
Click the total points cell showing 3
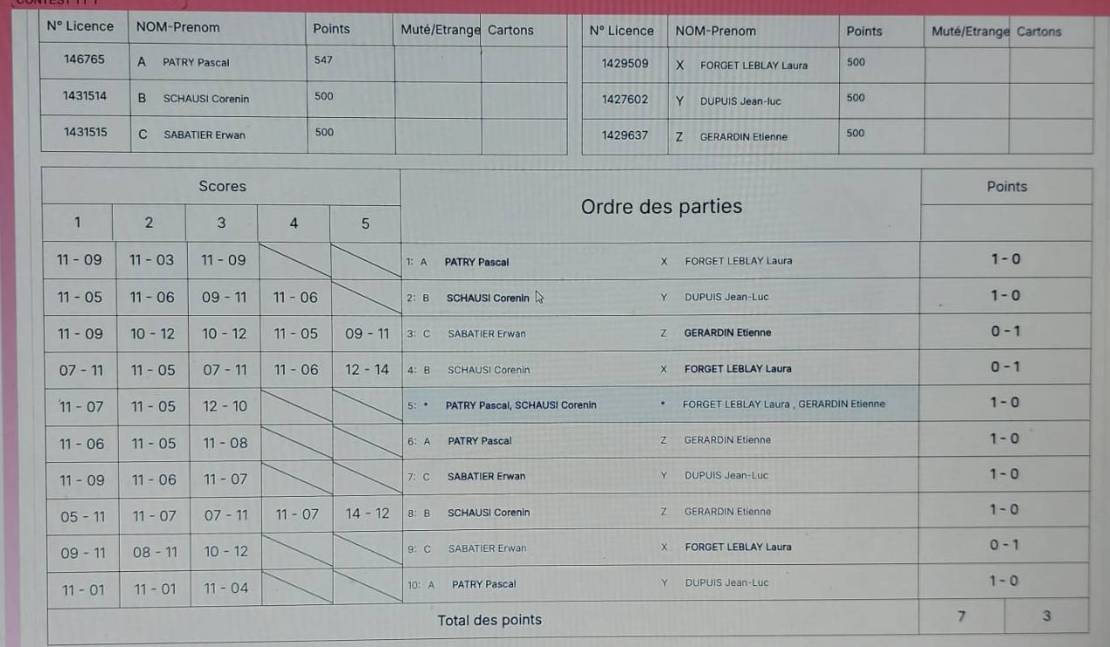(1046, 616)
